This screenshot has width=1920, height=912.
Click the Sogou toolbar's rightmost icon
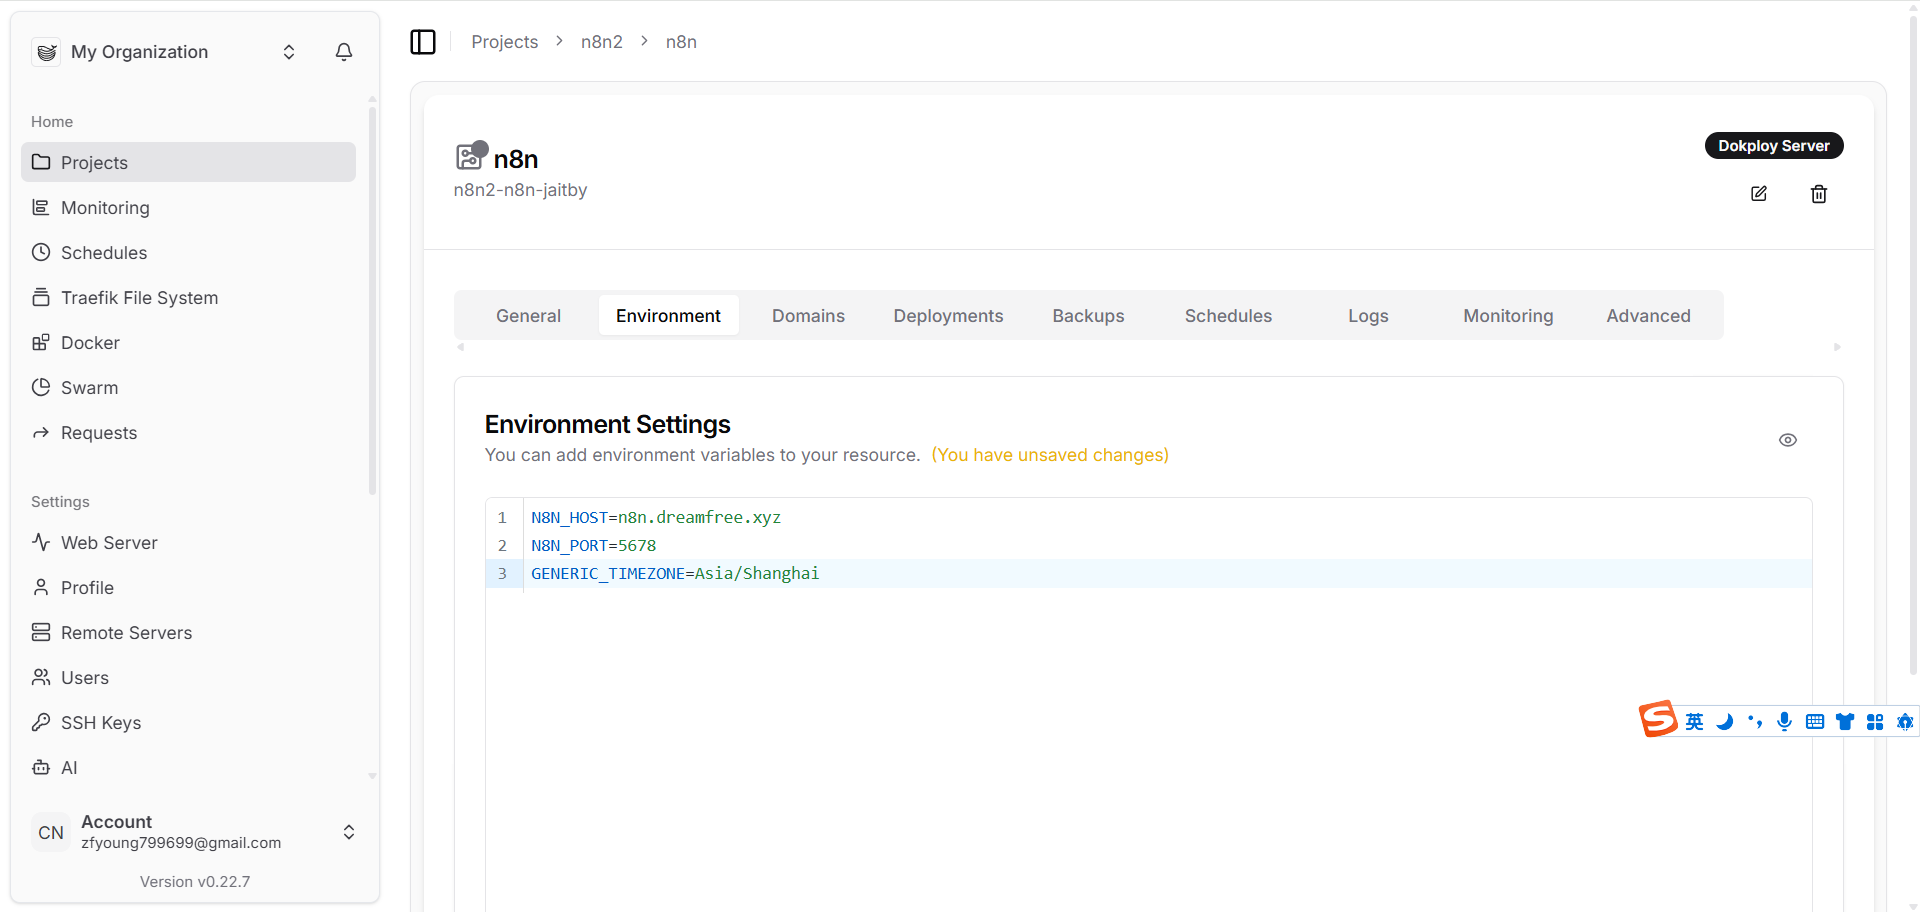point(1905,722)
